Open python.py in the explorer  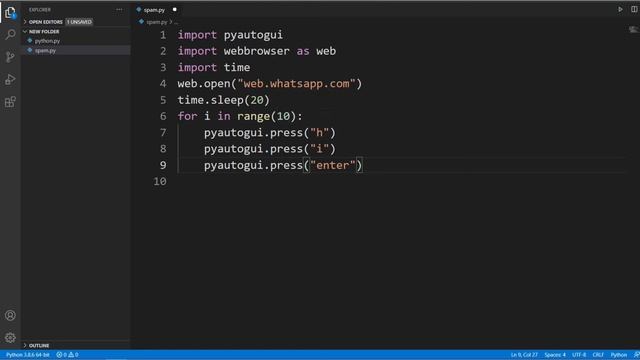click(x=47, y=41)
